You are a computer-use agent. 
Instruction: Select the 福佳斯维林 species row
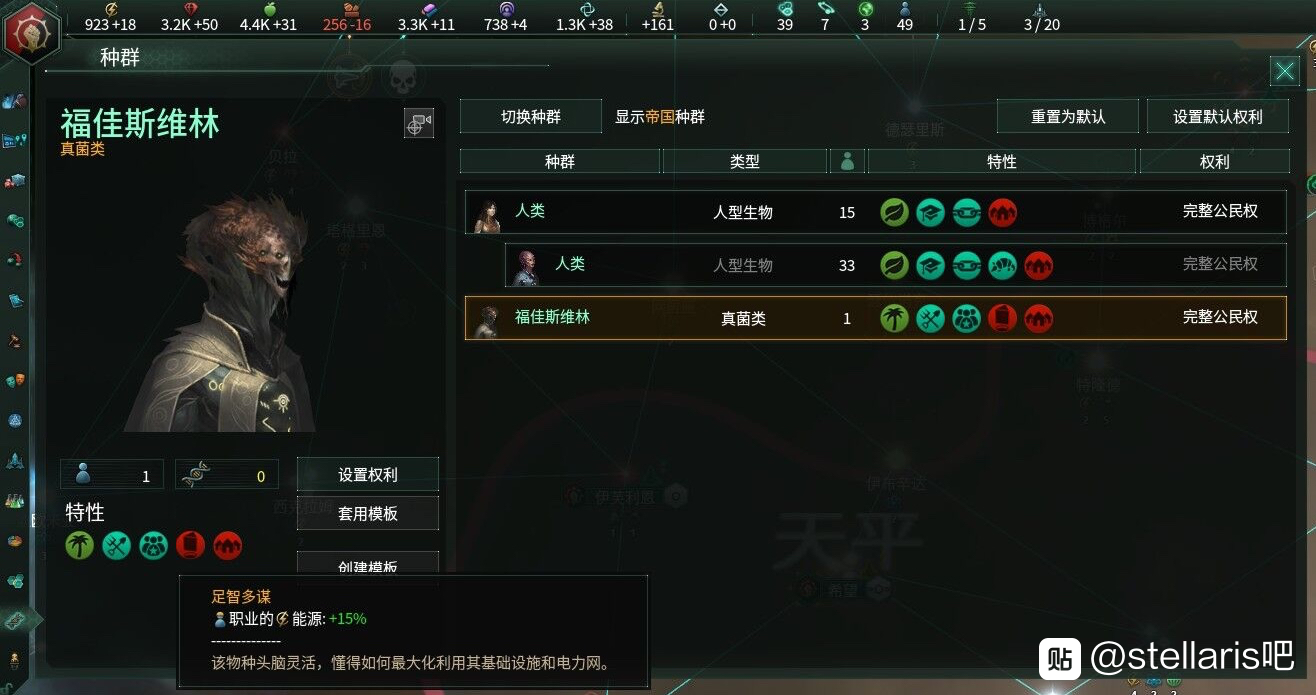(x=875, y=318)
